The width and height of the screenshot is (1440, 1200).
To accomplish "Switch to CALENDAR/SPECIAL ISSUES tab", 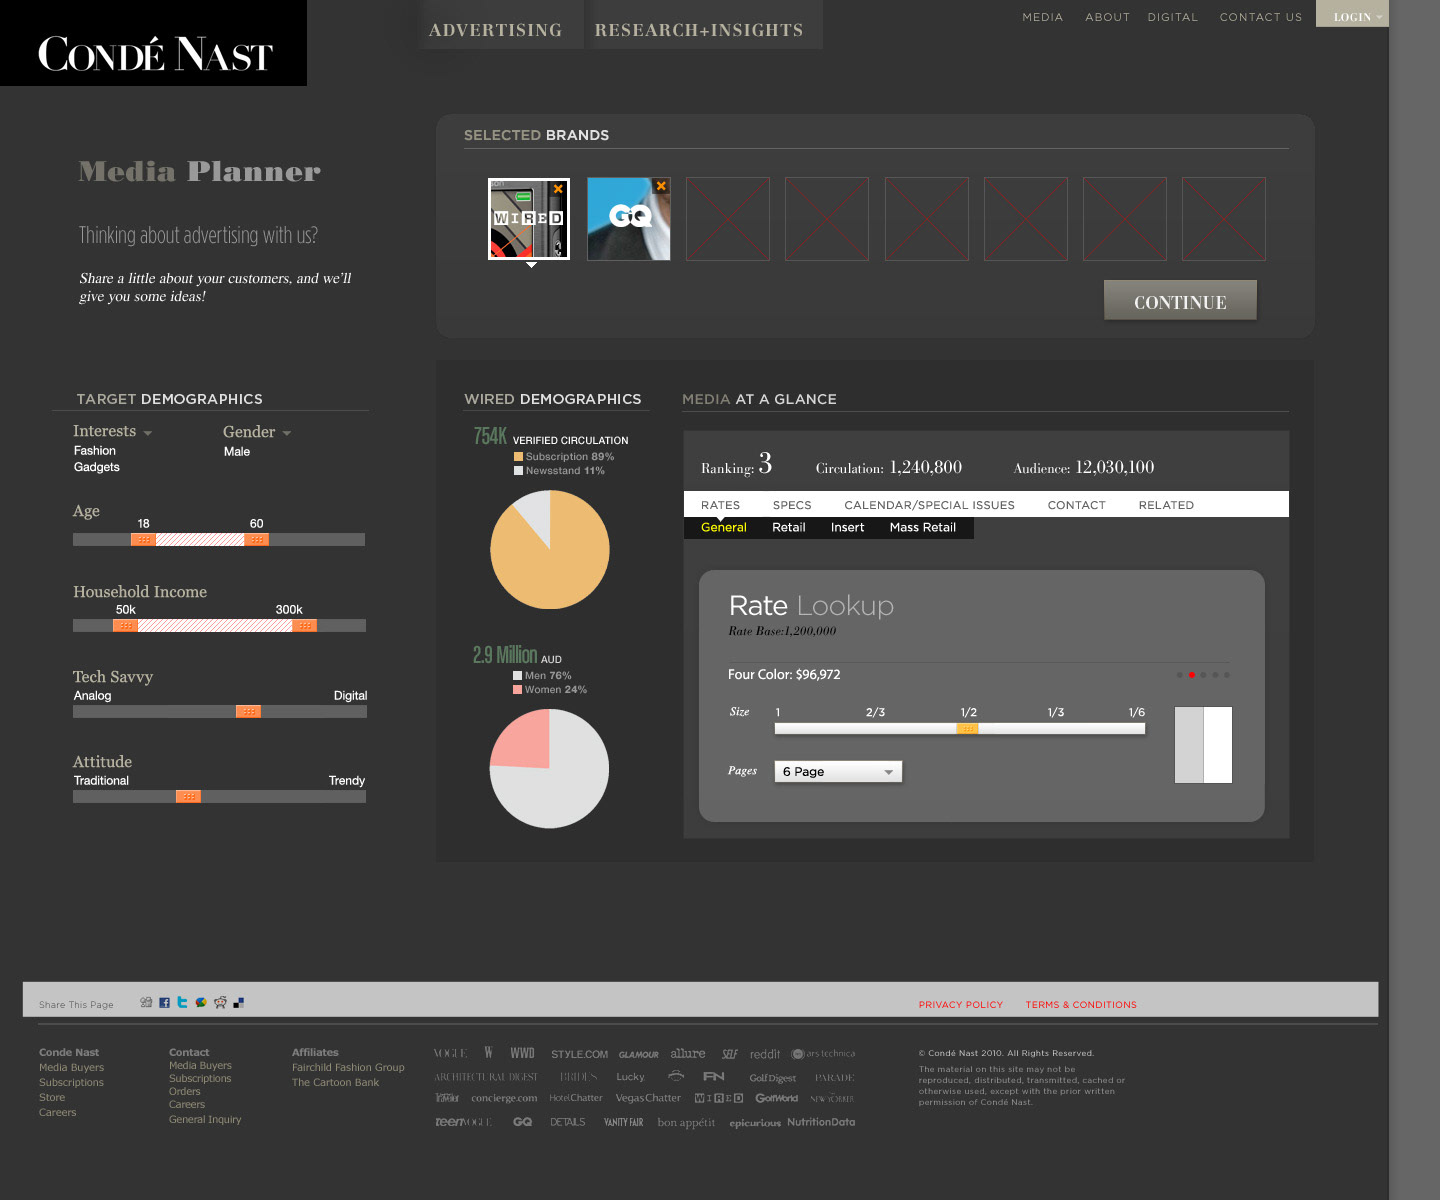I will [x=929, y=505].
